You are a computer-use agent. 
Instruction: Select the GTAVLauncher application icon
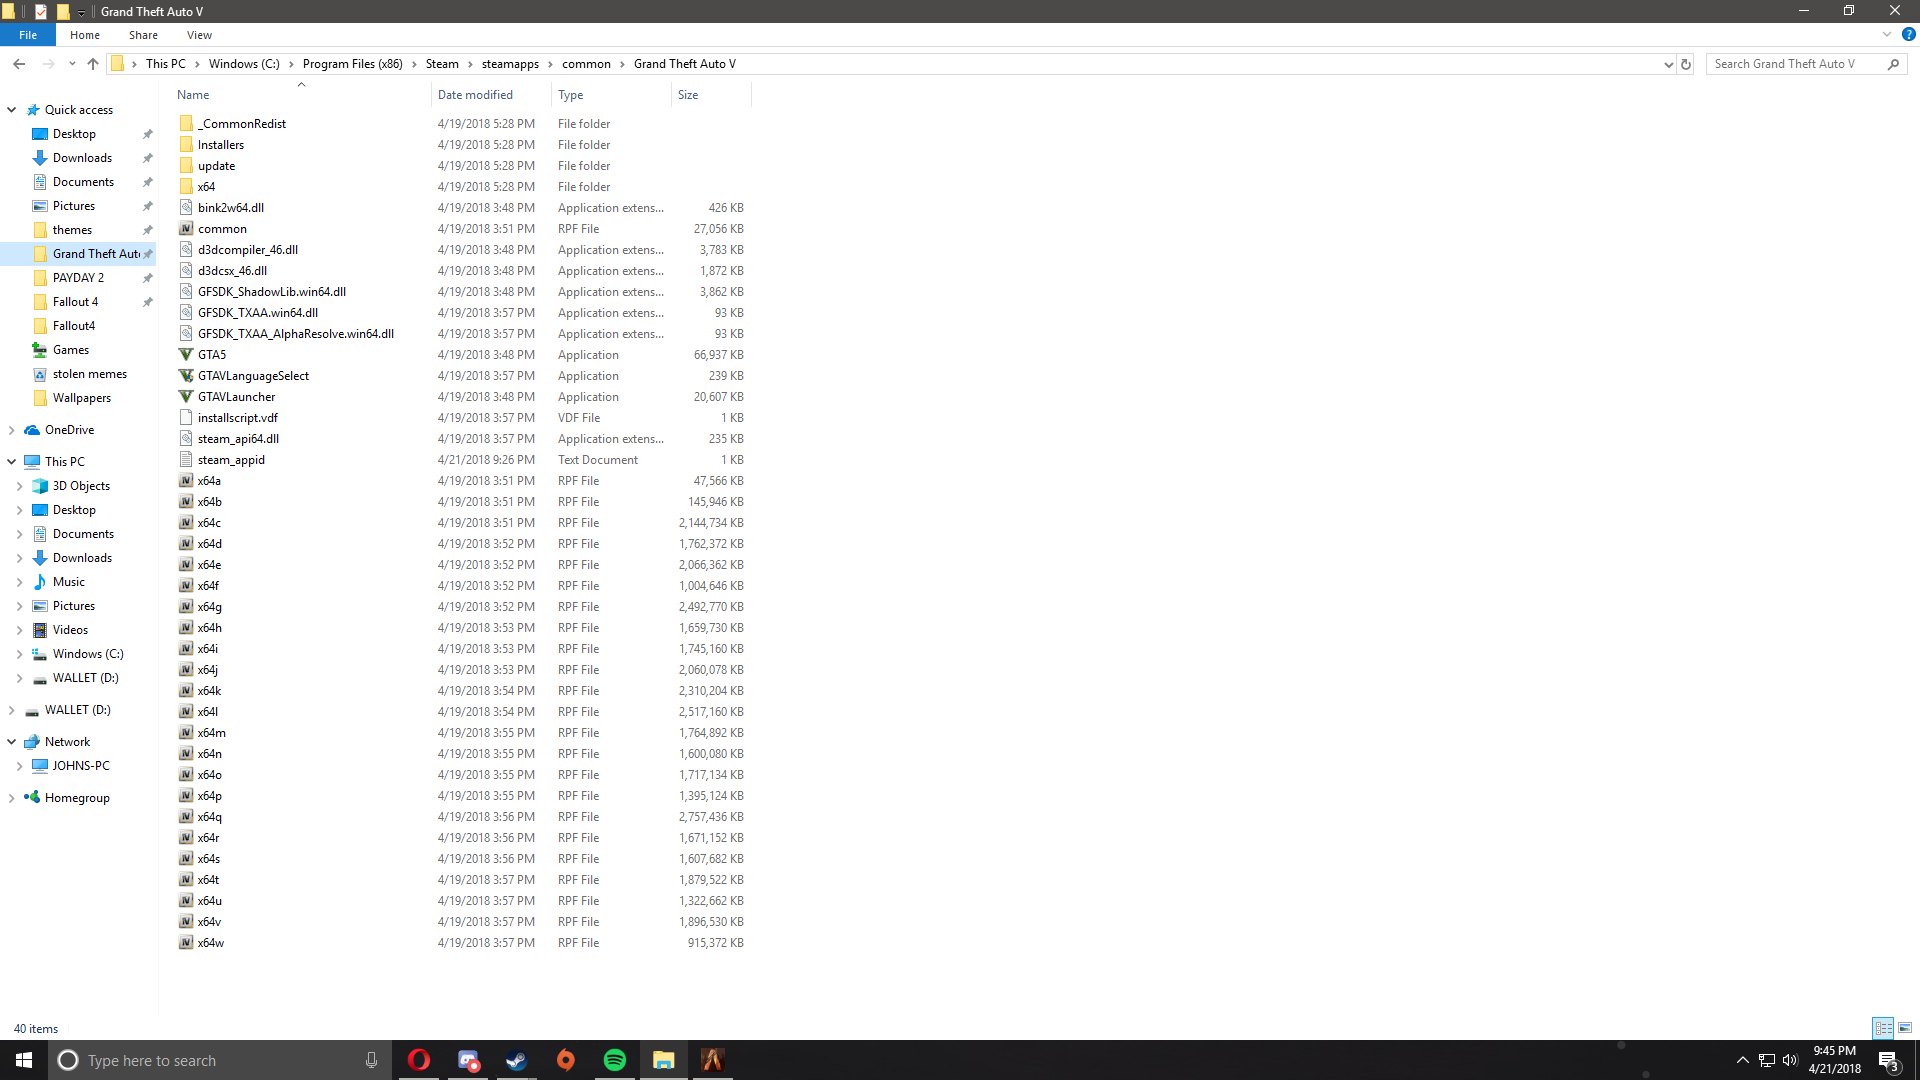(x=186, y=397)
